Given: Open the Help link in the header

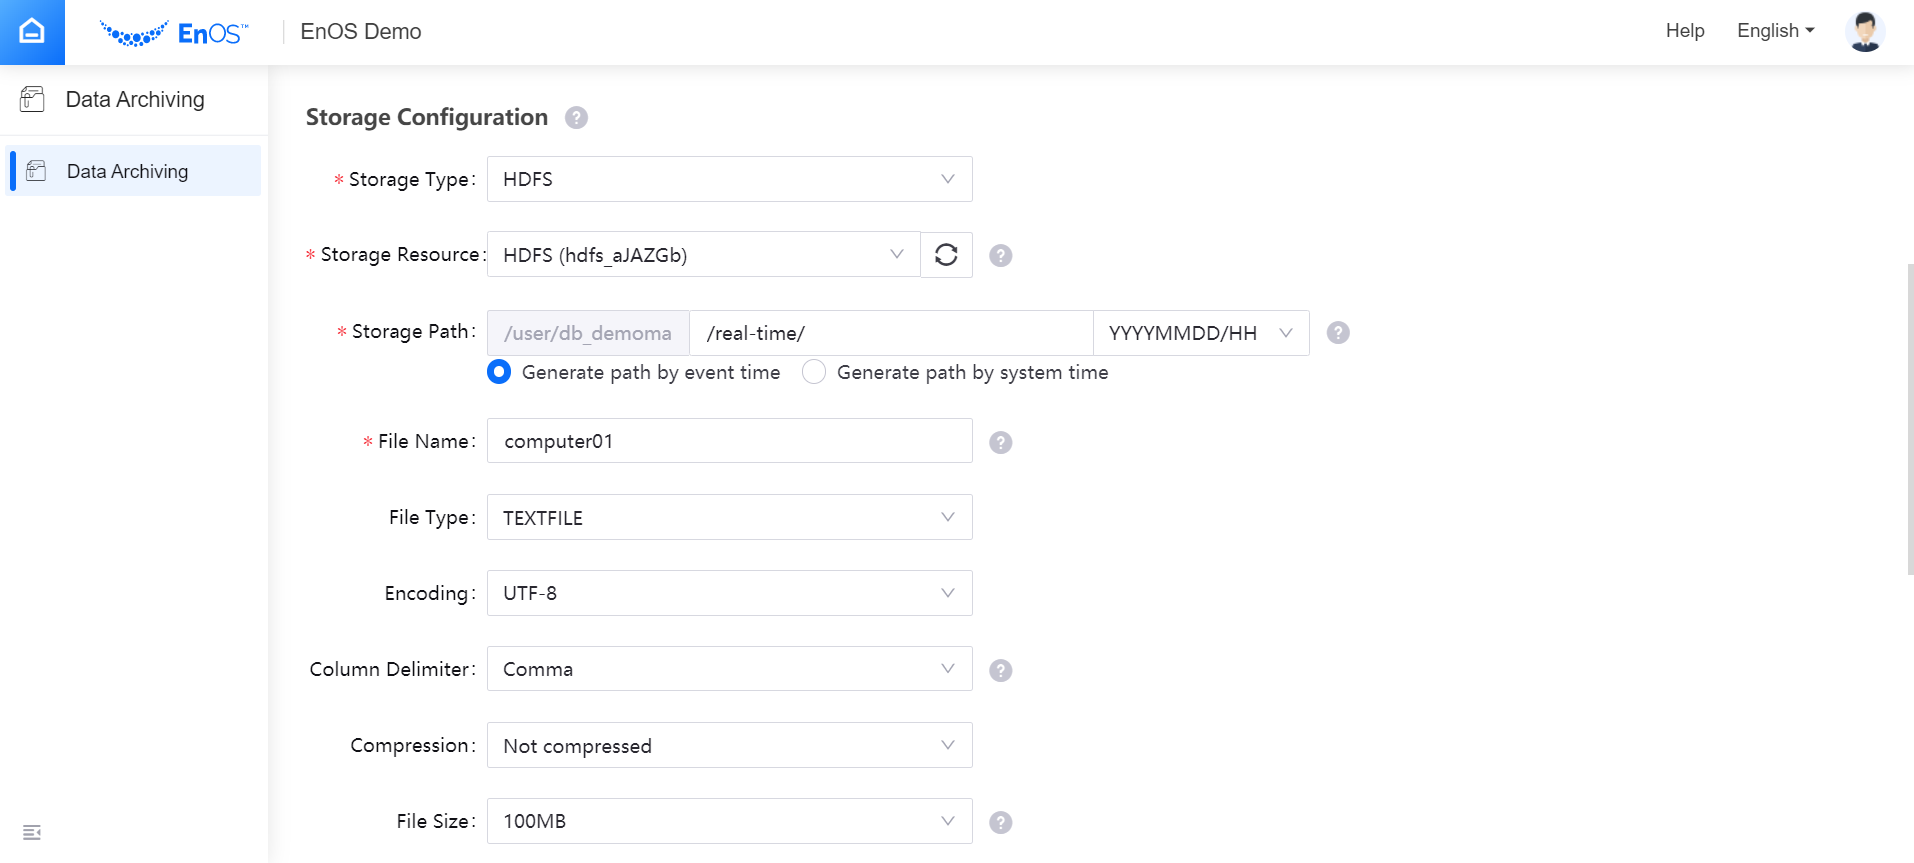Looking at the screenshot, I should click(1685, 31).
